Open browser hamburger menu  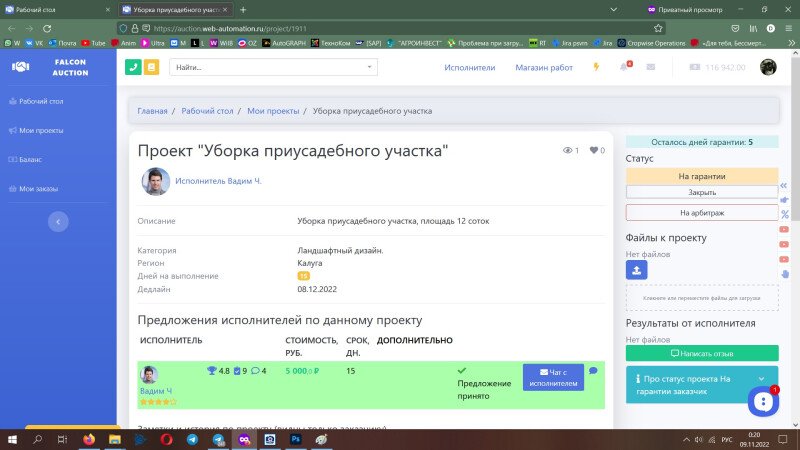(x=788, y=29)
